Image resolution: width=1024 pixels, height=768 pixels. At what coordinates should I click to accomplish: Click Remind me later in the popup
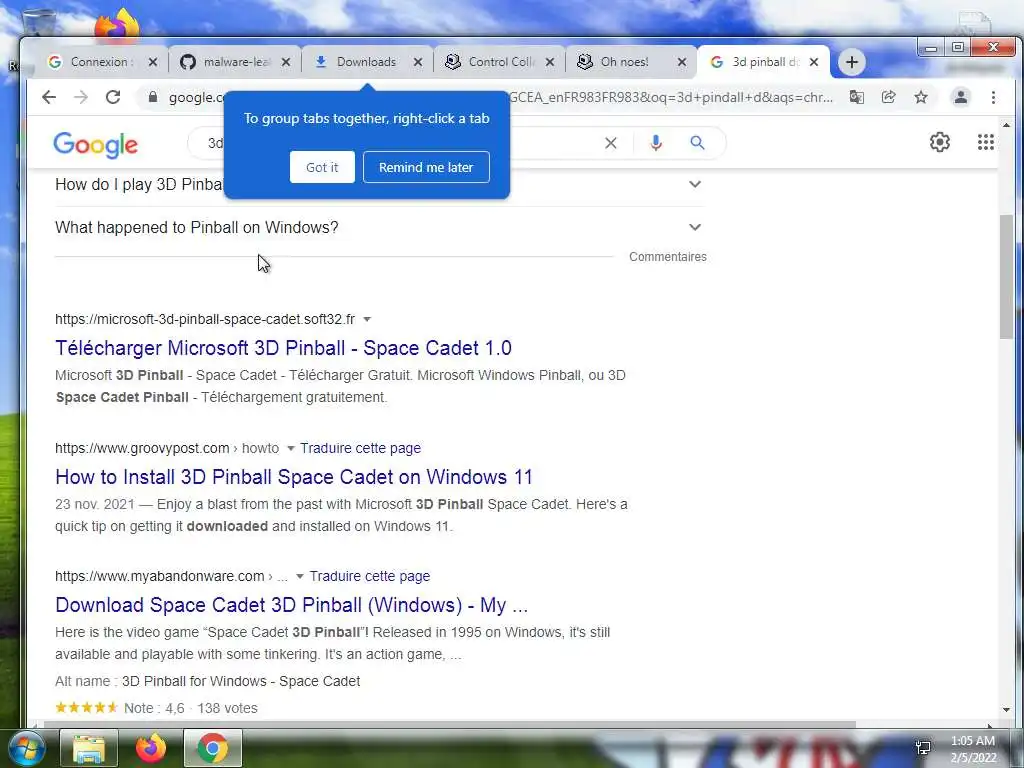click(x=426, y=167)
